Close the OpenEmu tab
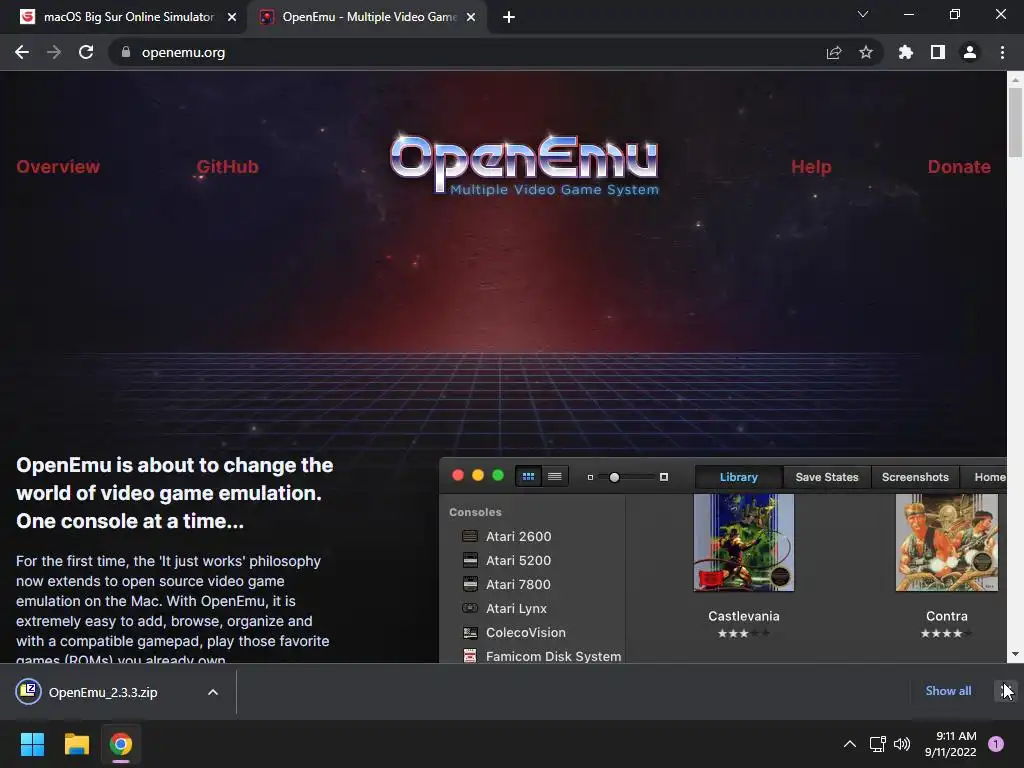The image size is (1024, 768). click(x=471, y=17)
